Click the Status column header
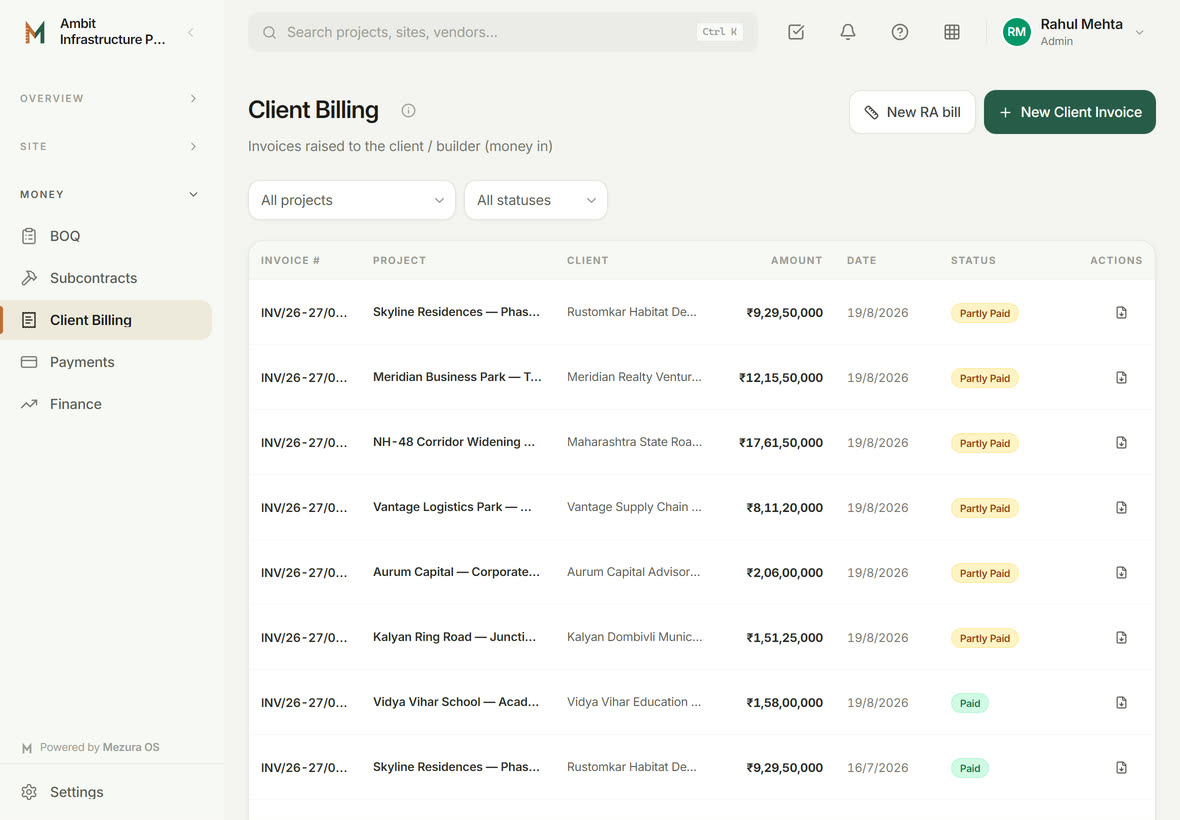The height and width of the screenshot is (820, 1180). (x=973, y=260)
